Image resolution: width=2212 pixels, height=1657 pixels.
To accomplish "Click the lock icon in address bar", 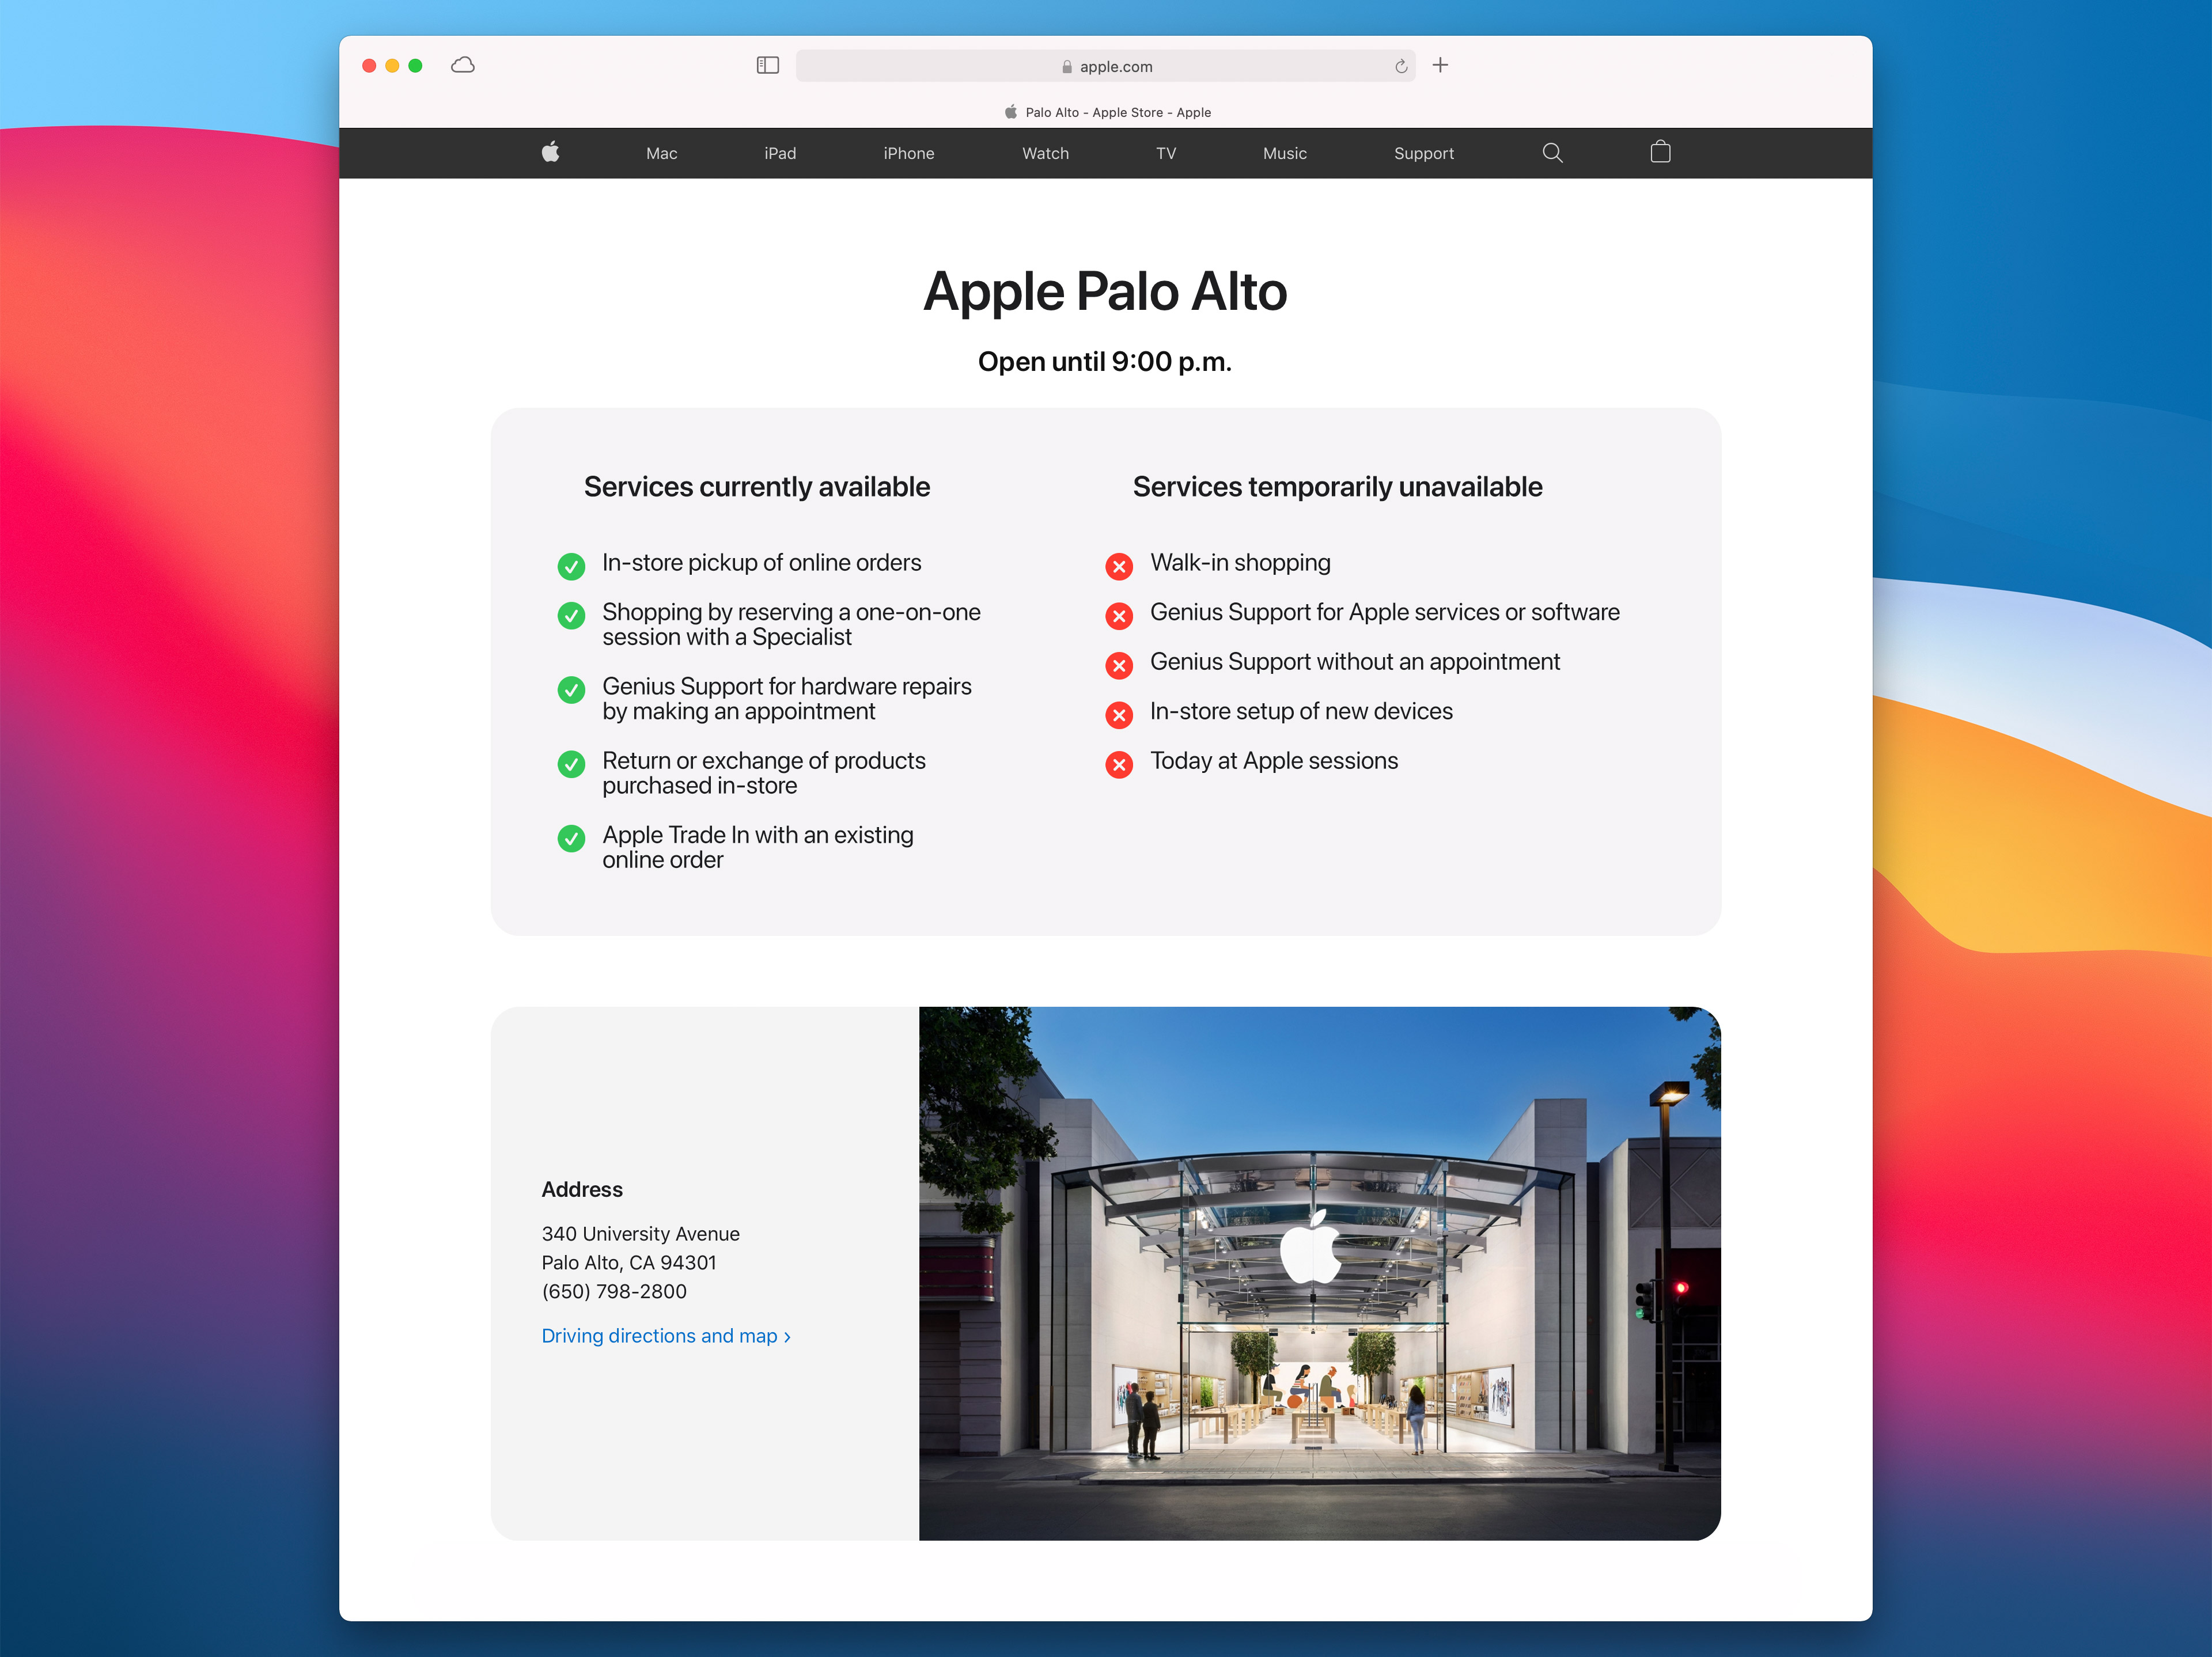I will (x=1067, y=67).
